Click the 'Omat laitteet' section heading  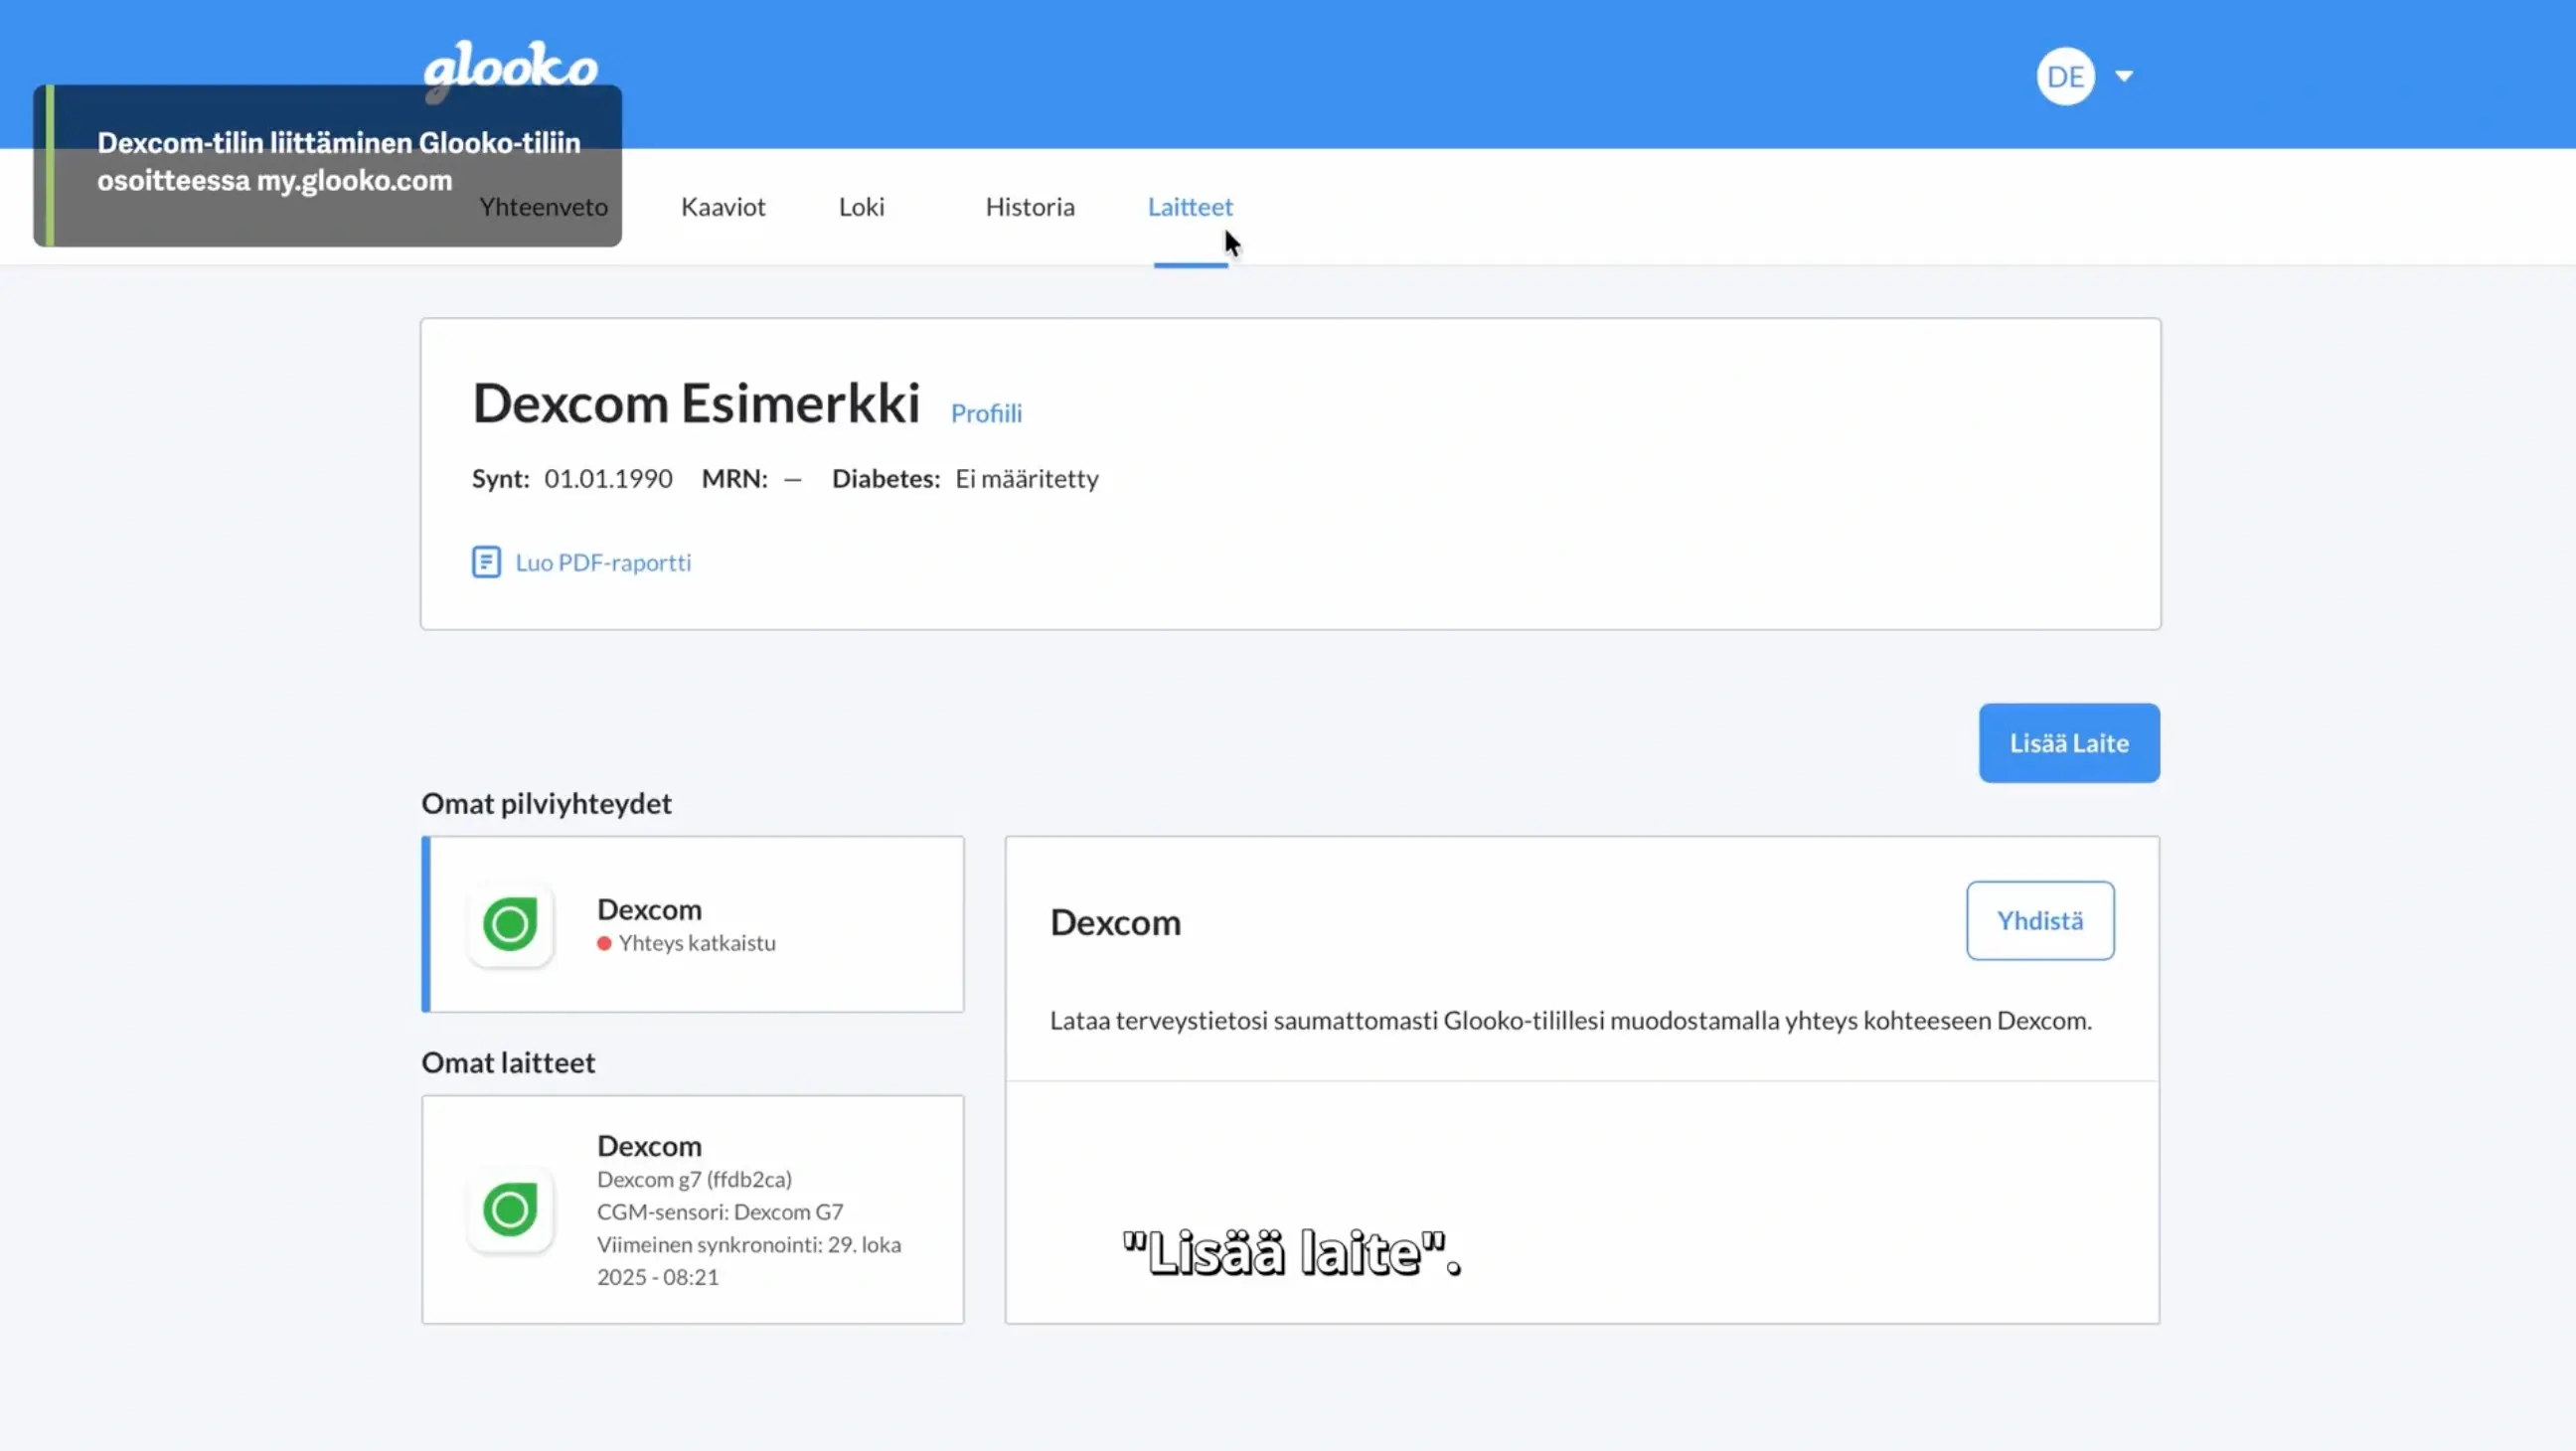click(x=508, y=1063)
